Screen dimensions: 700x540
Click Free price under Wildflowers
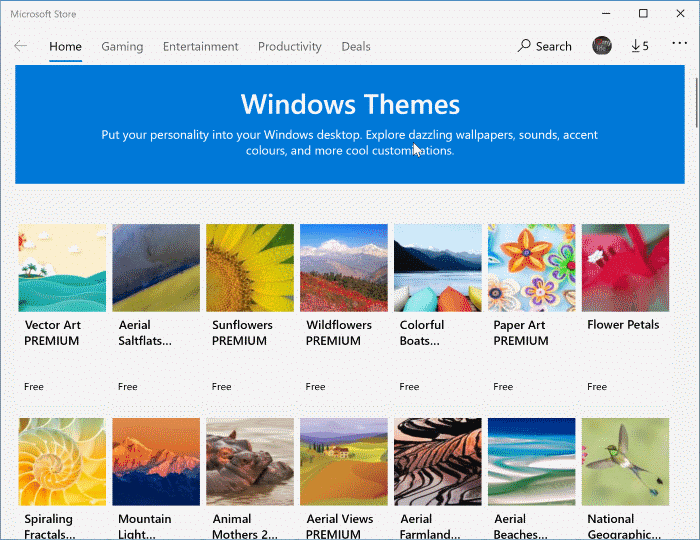(x=315, y=386)
